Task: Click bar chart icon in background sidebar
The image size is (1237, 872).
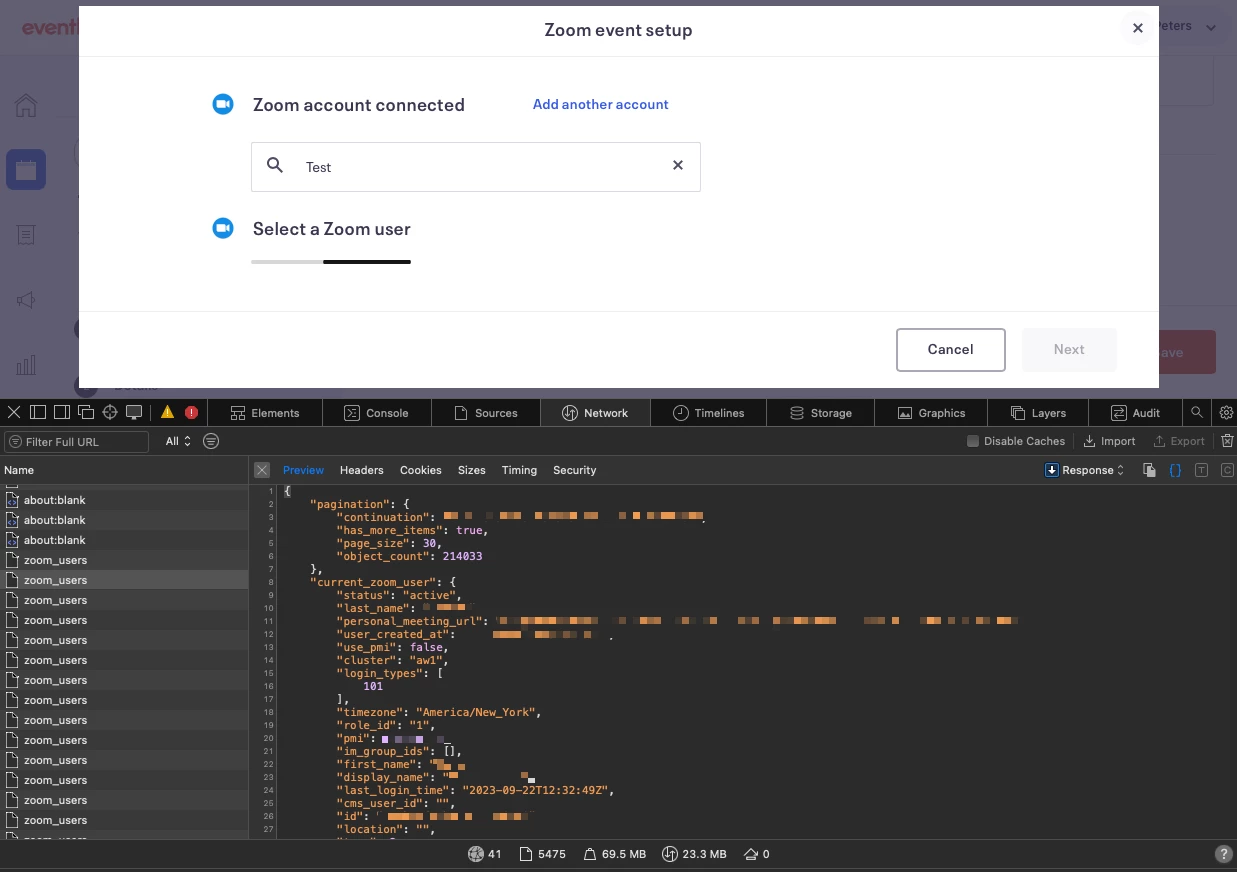Action: (26, 365)
